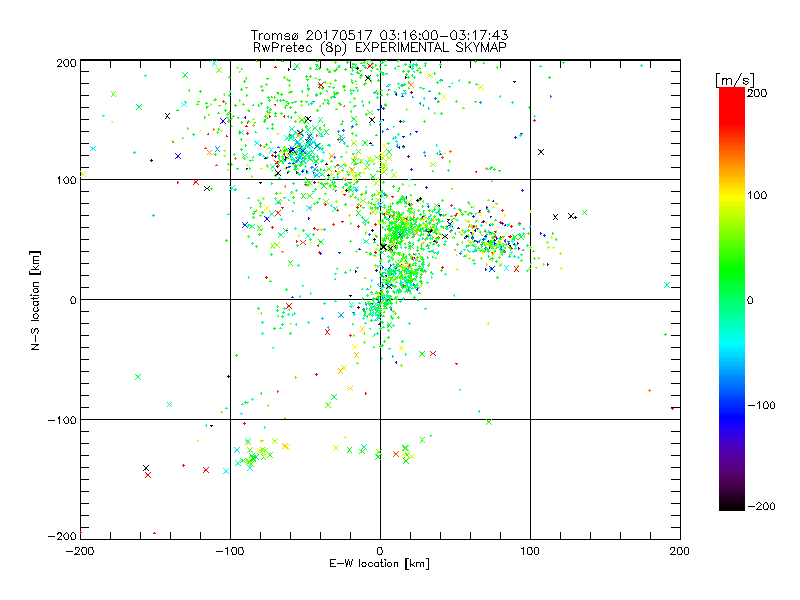Click the y-axis '0' tick label
Image resolution: width=800 pixels, height=600 pixels.
[x=73, y=300]
